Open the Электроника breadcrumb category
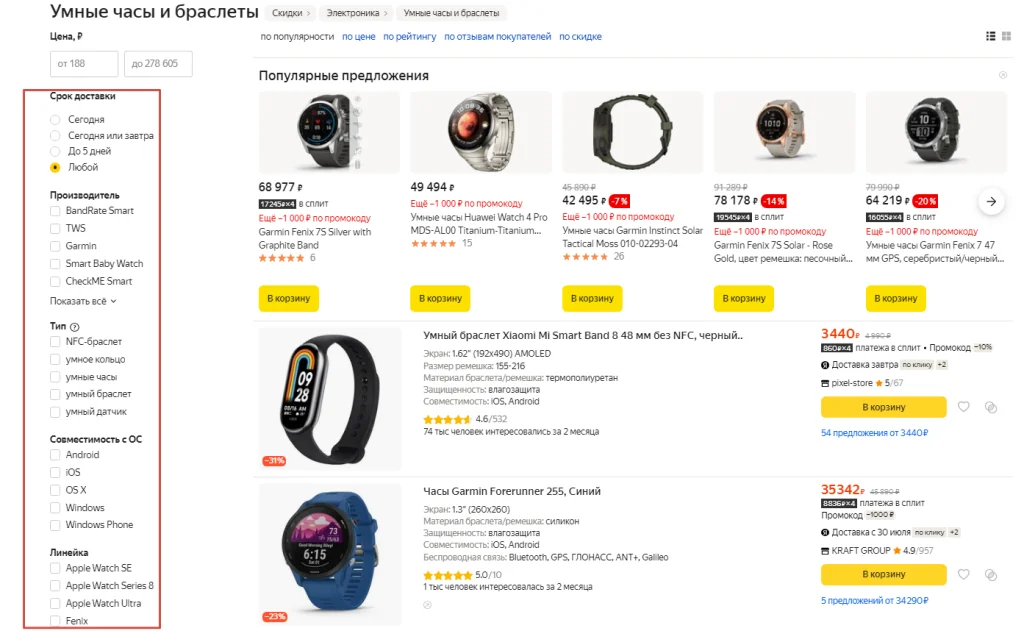 [x=353, y=14]
